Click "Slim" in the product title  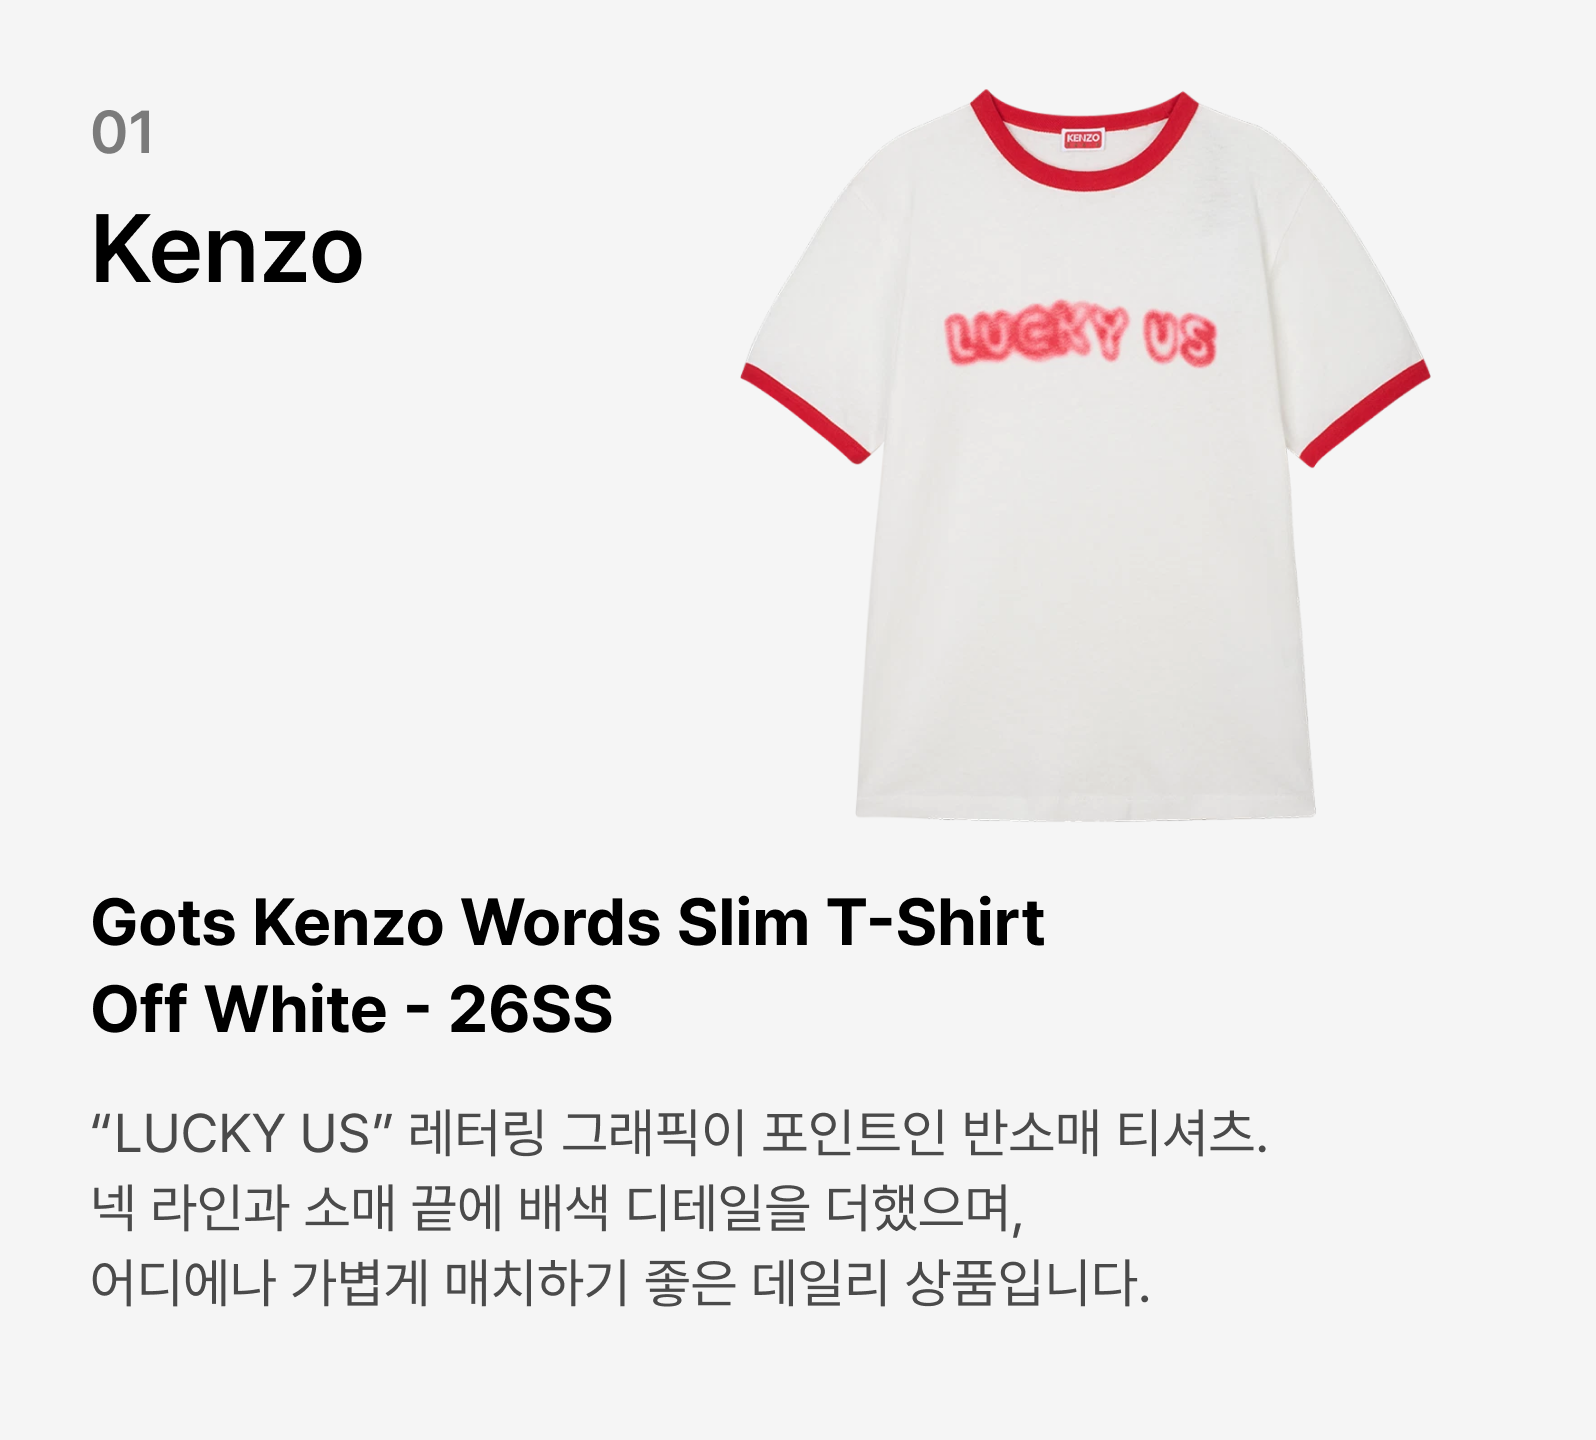(743, 921)
